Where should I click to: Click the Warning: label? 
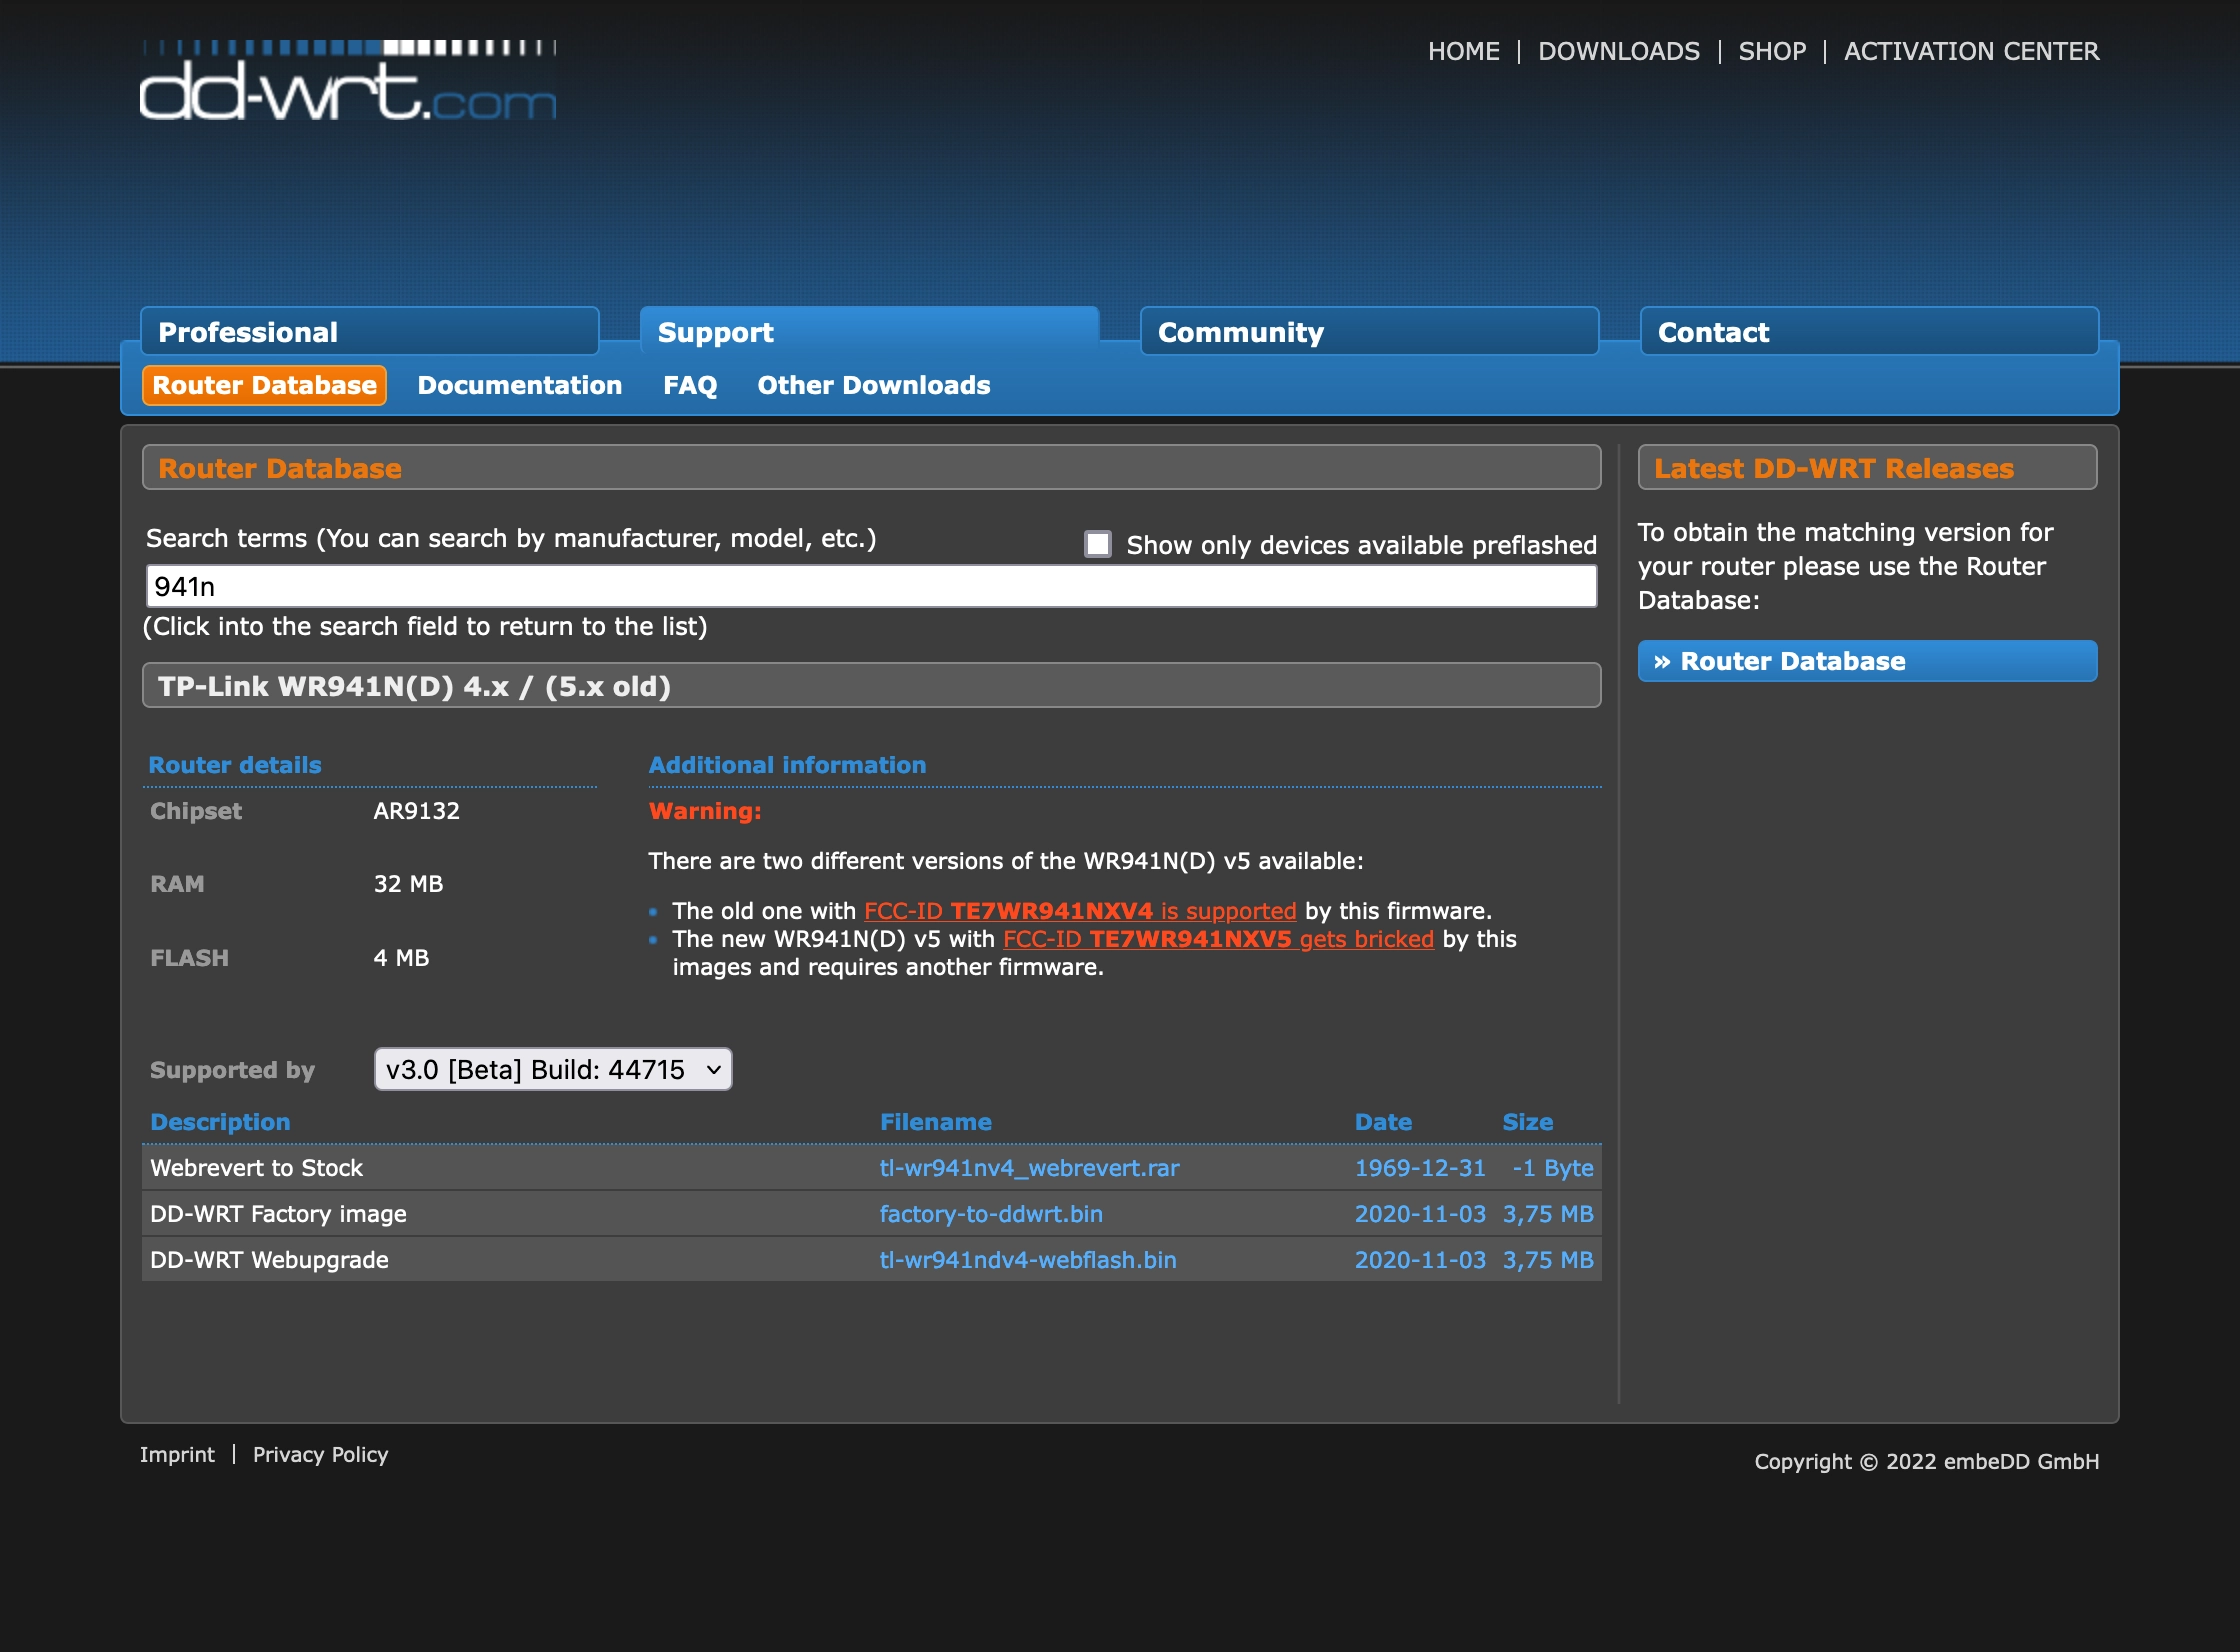[705, 811]
